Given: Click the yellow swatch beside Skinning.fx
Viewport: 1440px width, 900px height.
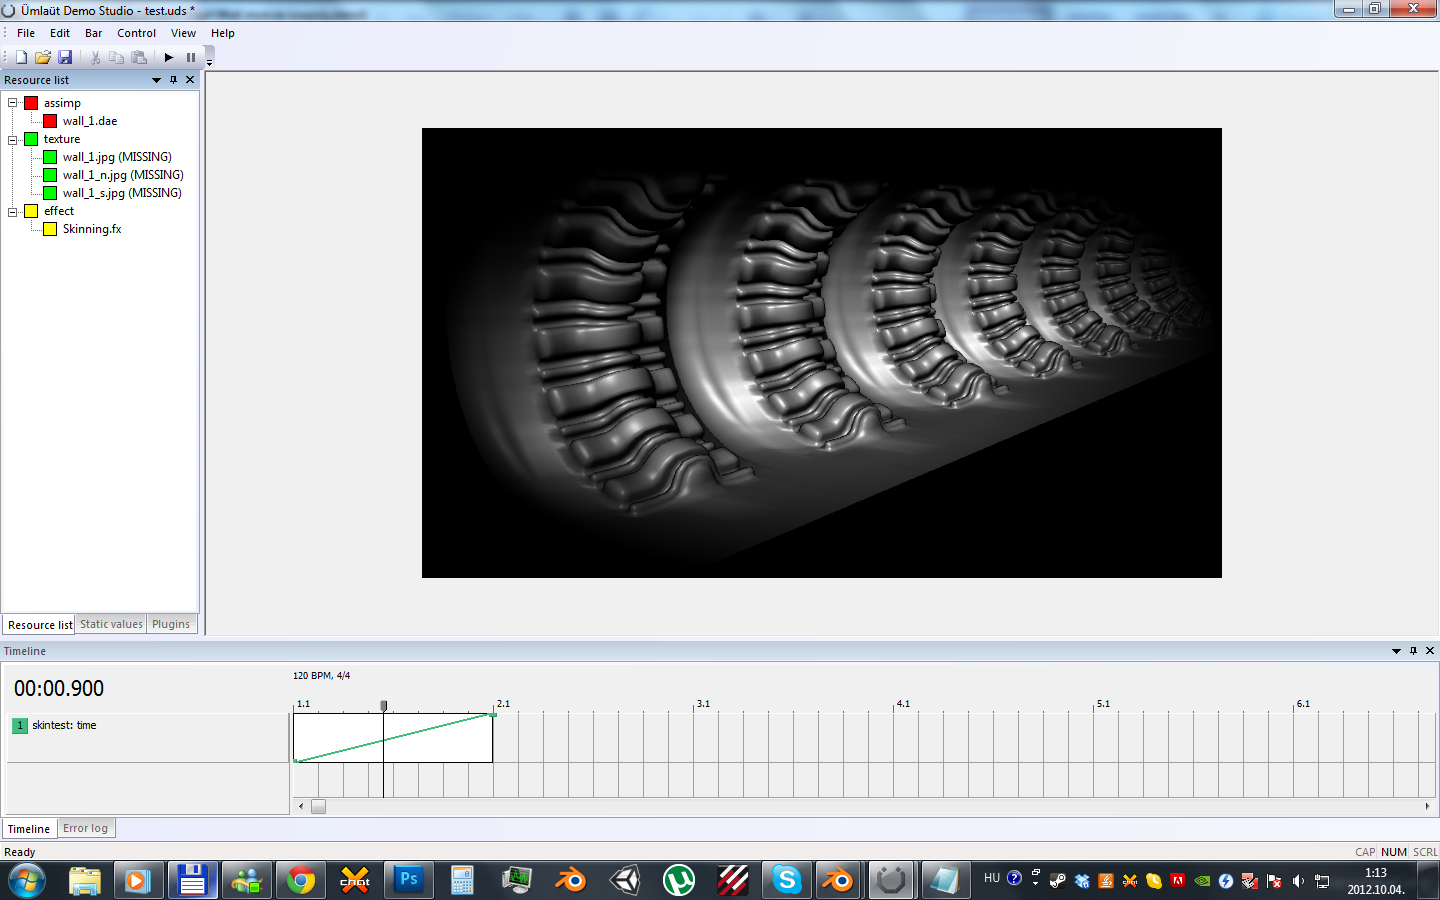Looking at the screenshot, I should point(50,229).
